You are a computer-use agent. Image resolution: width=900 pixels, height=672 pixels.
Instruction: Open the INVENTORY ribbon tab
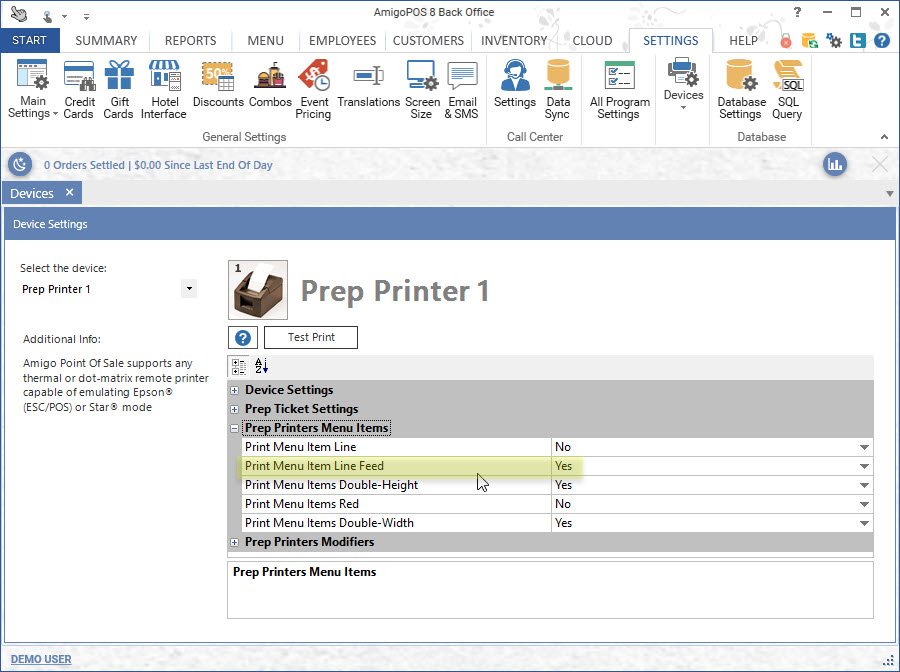514,41
